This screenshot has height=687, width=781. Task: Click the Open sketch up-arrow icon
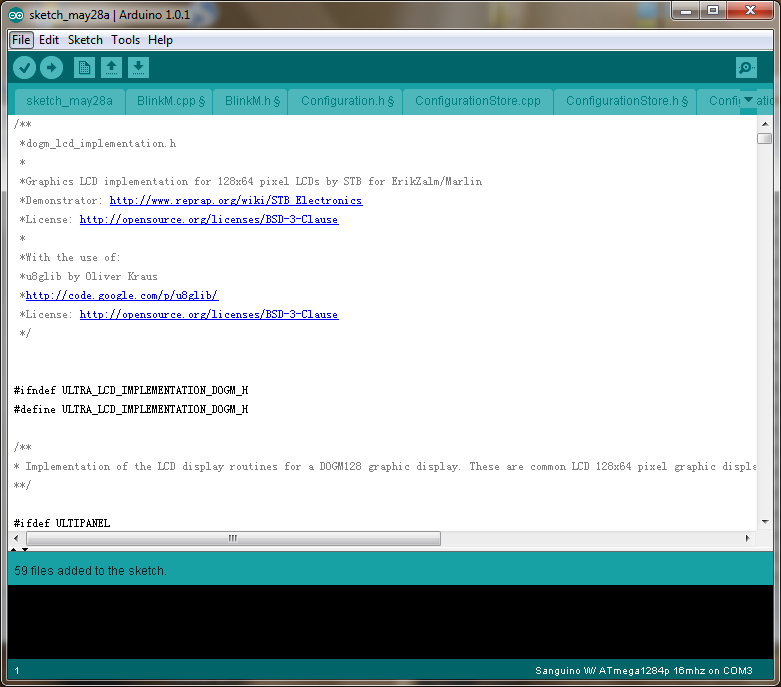112,67
